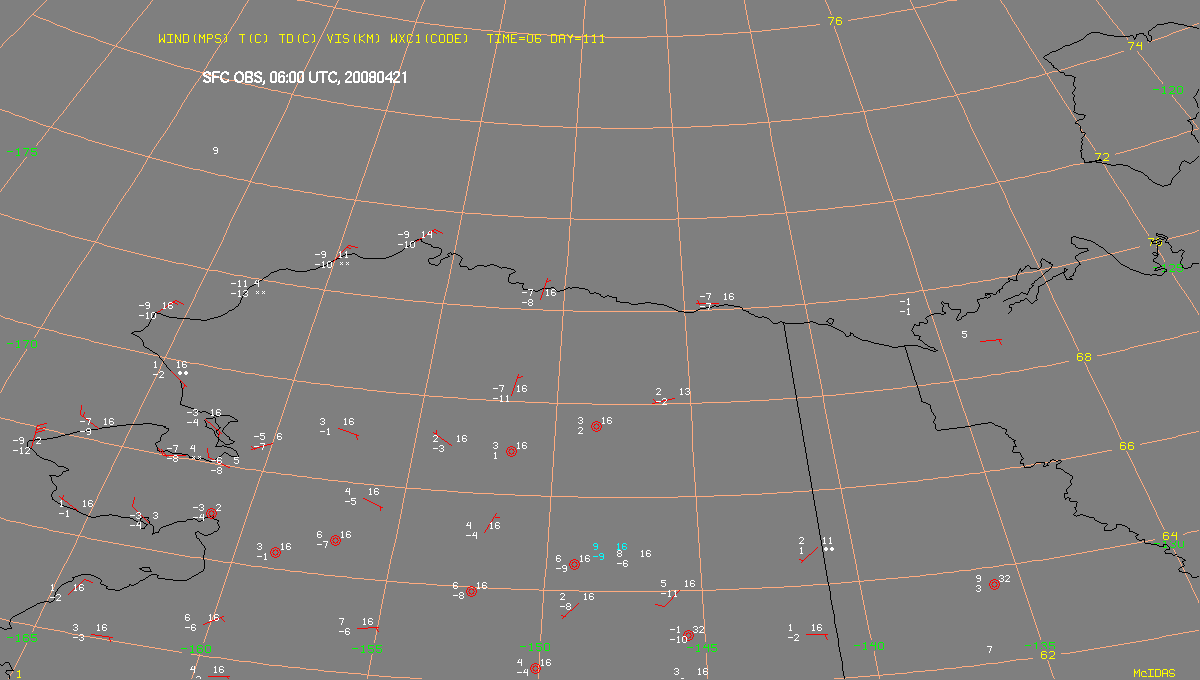Image resolution: width=1200 pixels, height=680 pixels.
Task: Click the wind barb at the 2/-8 station
Action: [x=569, y=610]
